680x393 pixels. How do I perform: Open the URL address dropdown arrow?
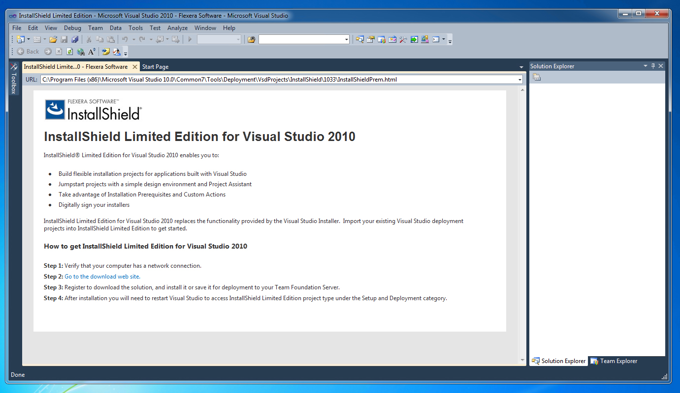tap(520, 79)
